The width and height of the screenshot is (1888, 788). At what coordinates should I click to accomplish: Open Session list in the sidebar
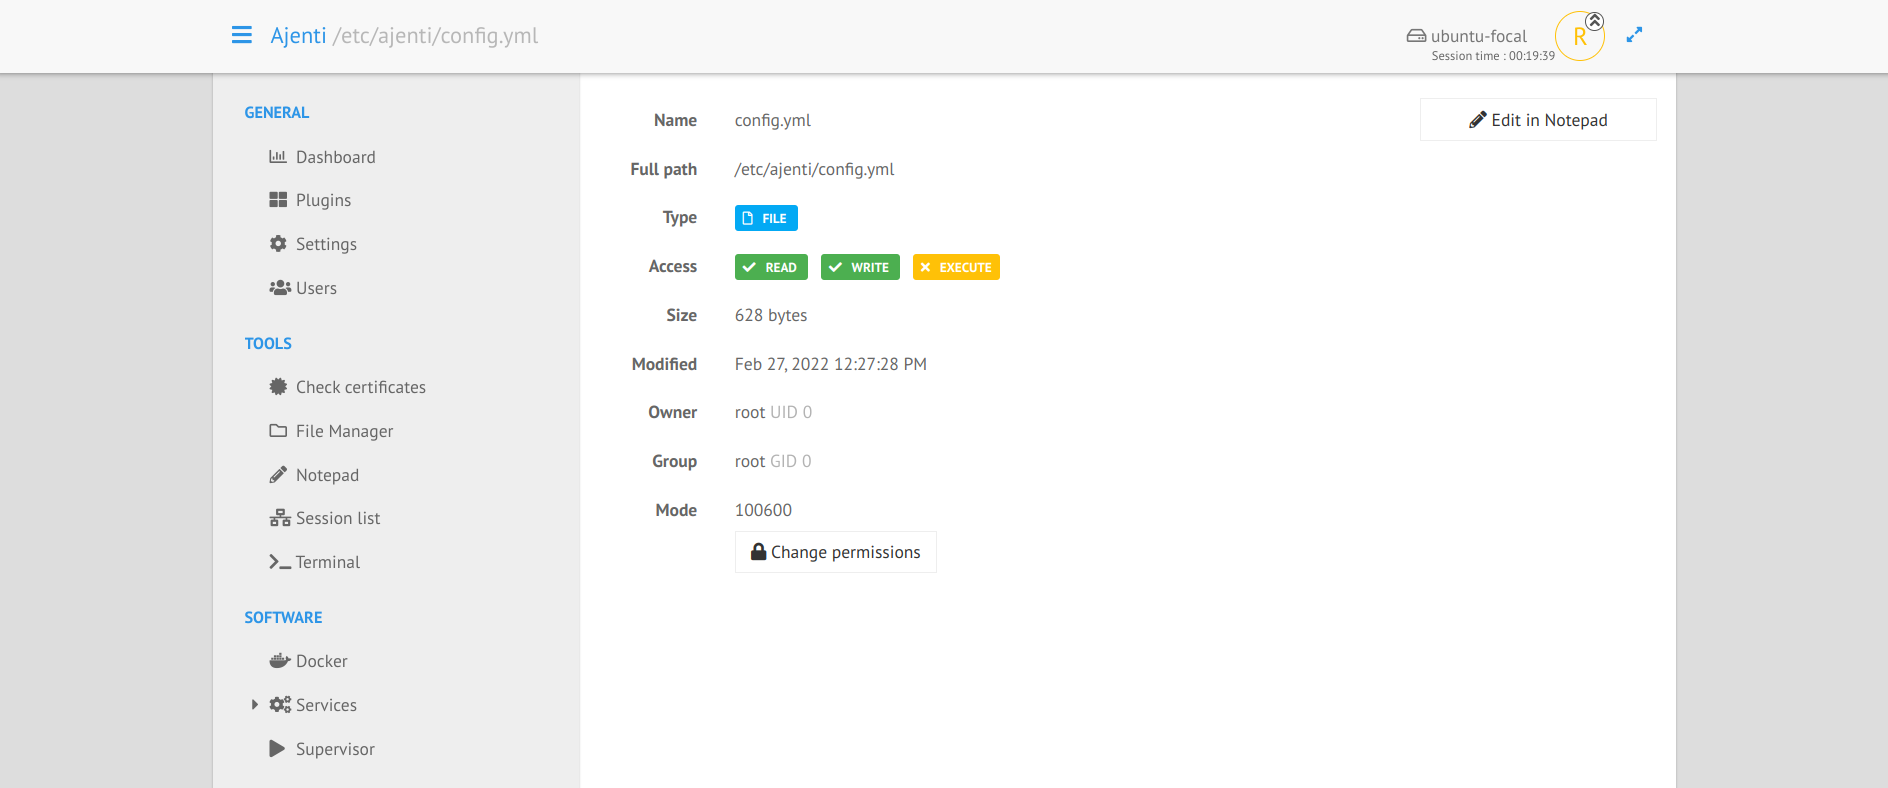pyautogui.click(x=338, y=518)
